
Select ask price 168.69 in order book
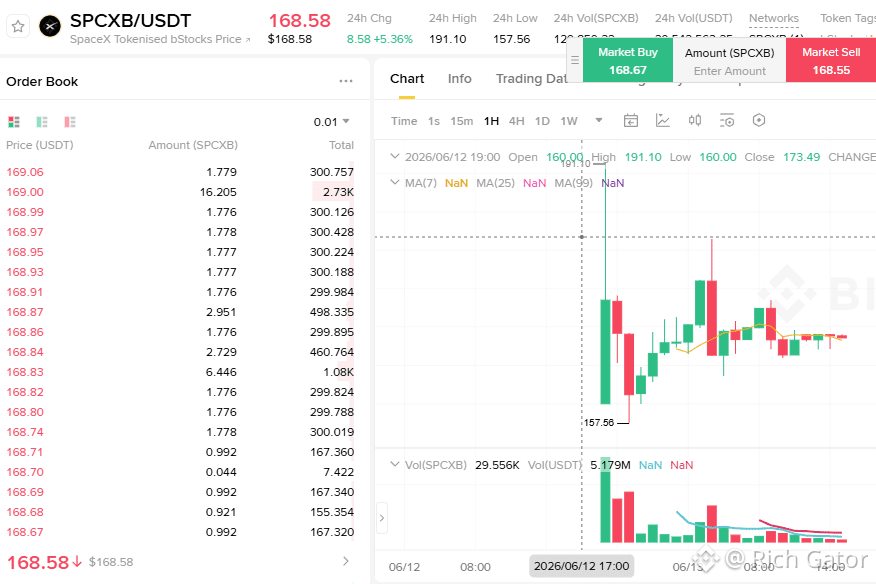click(25, 492)
